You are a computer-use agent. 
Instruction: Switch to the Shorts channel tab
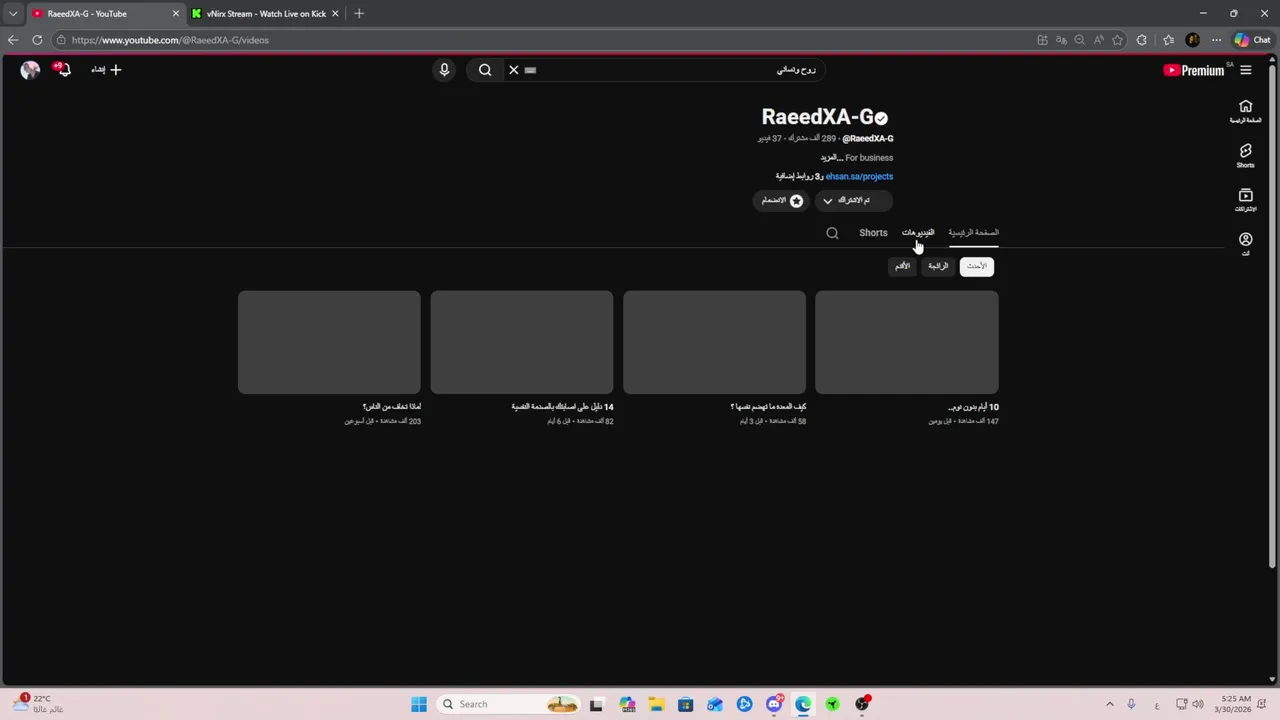(x=873, y=233)
